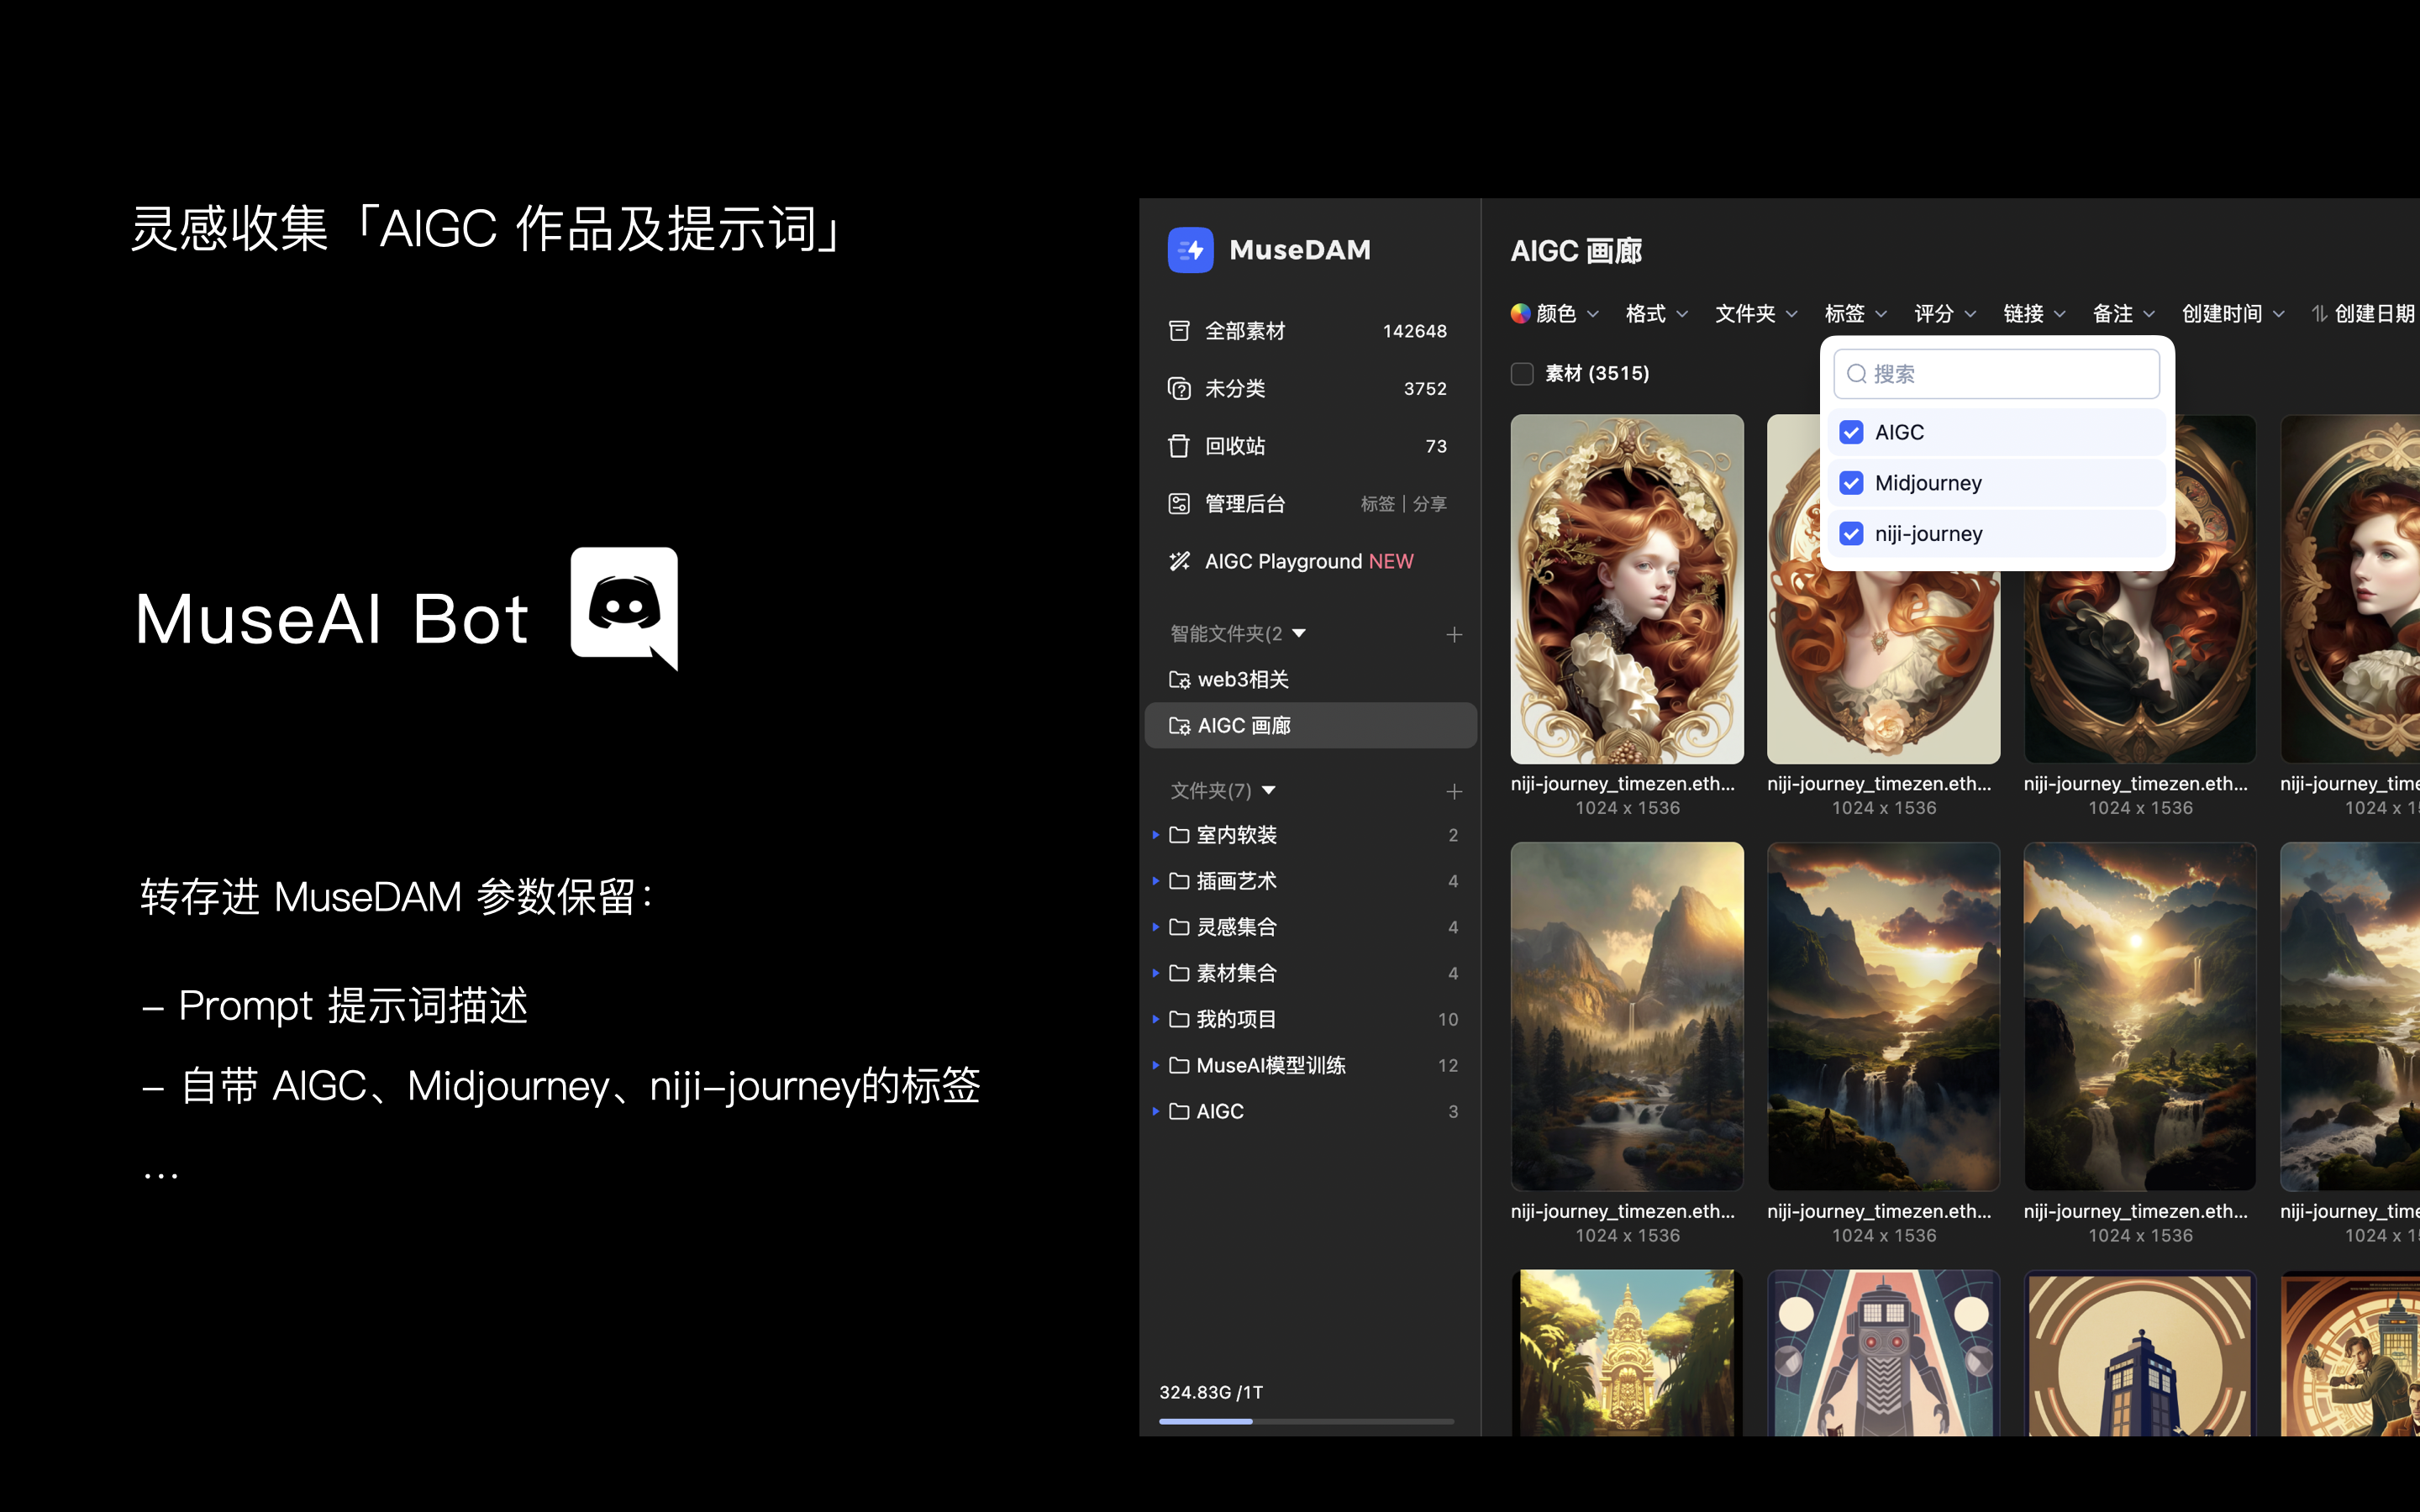Uncheck the Midjourney tag checkbox
2420x1512 pixels.
click(x=1851, y=483)
